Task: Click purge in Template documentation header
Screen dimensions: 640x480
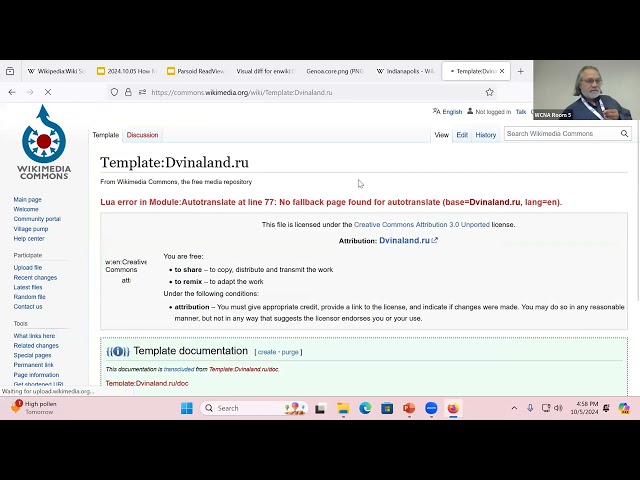Action: point(290,352)
